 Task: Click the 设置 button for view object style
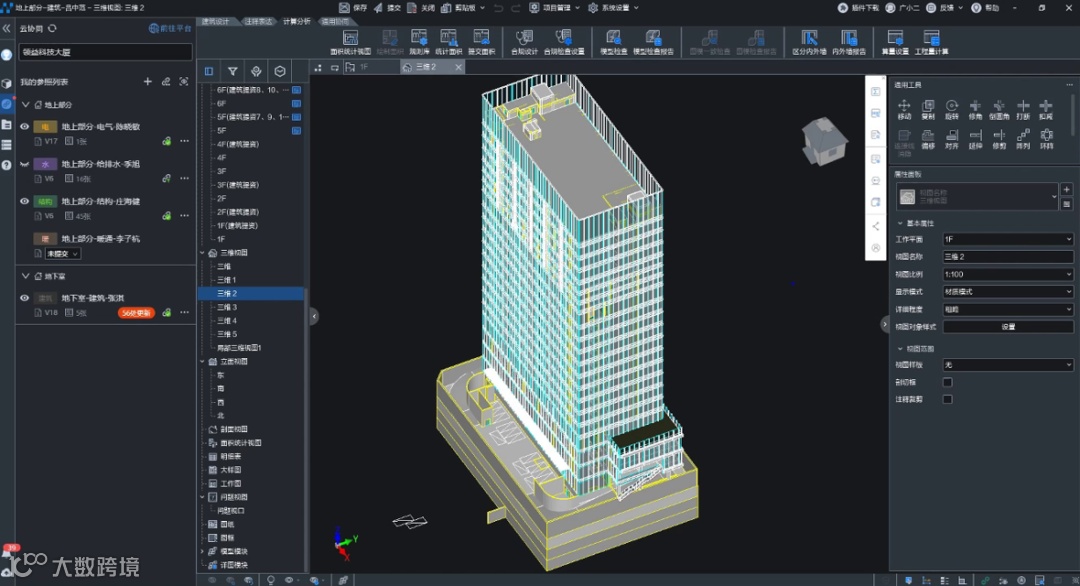click(x=1008, y=327)
